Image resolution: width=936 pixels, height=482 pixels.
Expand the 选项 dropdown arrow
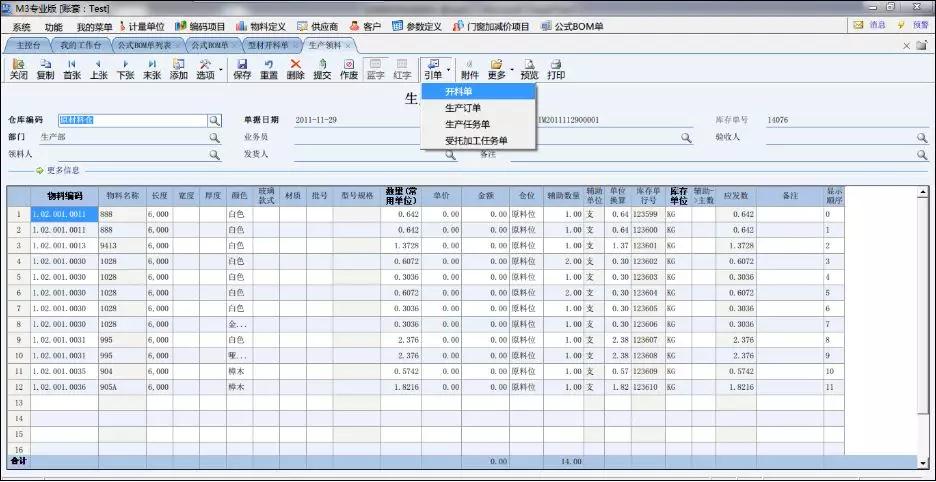click(x=221, y=70)
